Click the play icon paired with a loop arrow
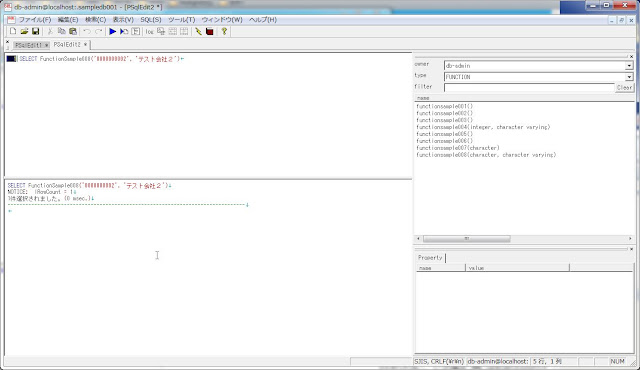The image size is (640, 370). point(124,31)
